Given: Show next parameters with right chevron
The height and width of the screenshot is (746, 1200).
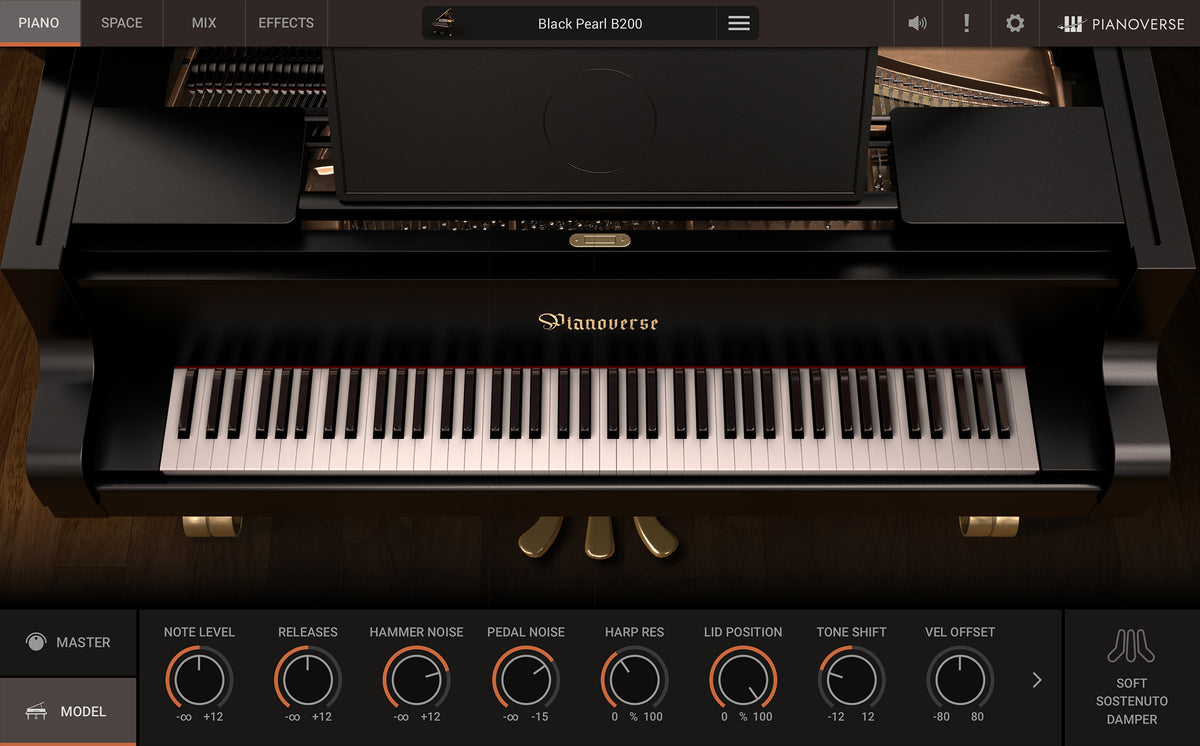Looking at the screenshot, I should (1037, 680).
